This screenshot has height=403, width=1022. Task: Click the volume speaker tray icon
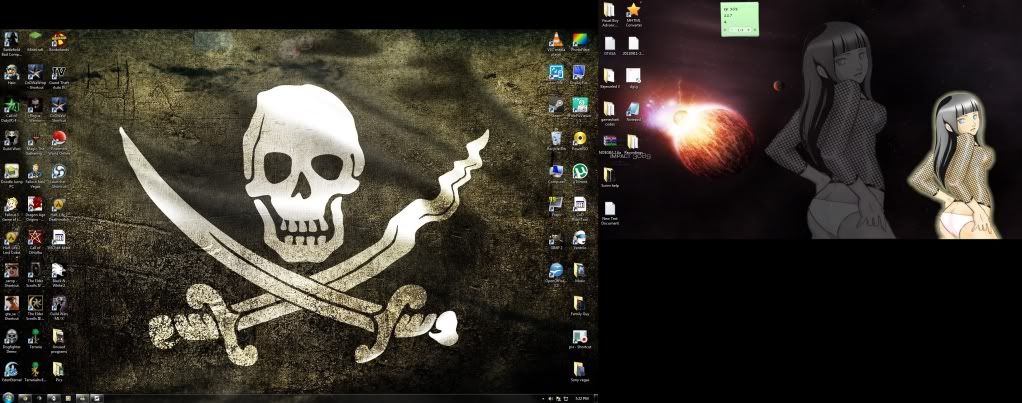(551, 398)
